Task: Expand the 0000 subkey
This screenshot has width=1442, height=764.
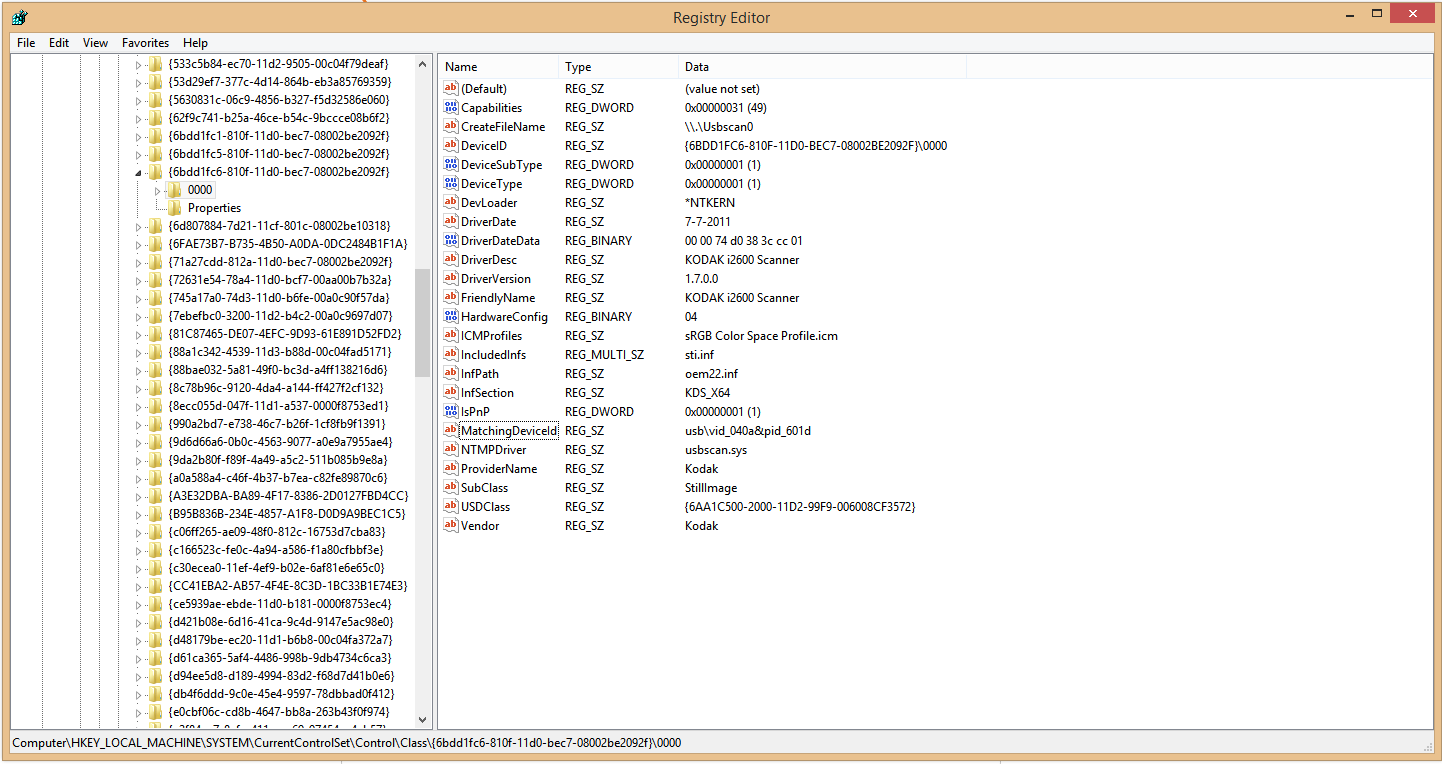Action: click(157, 190)
